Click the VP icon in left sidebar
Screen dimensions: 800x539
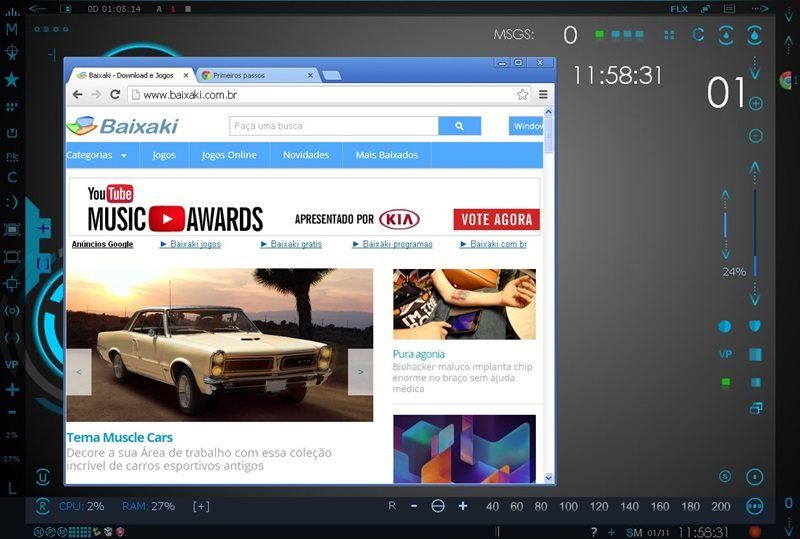(12, 364)
